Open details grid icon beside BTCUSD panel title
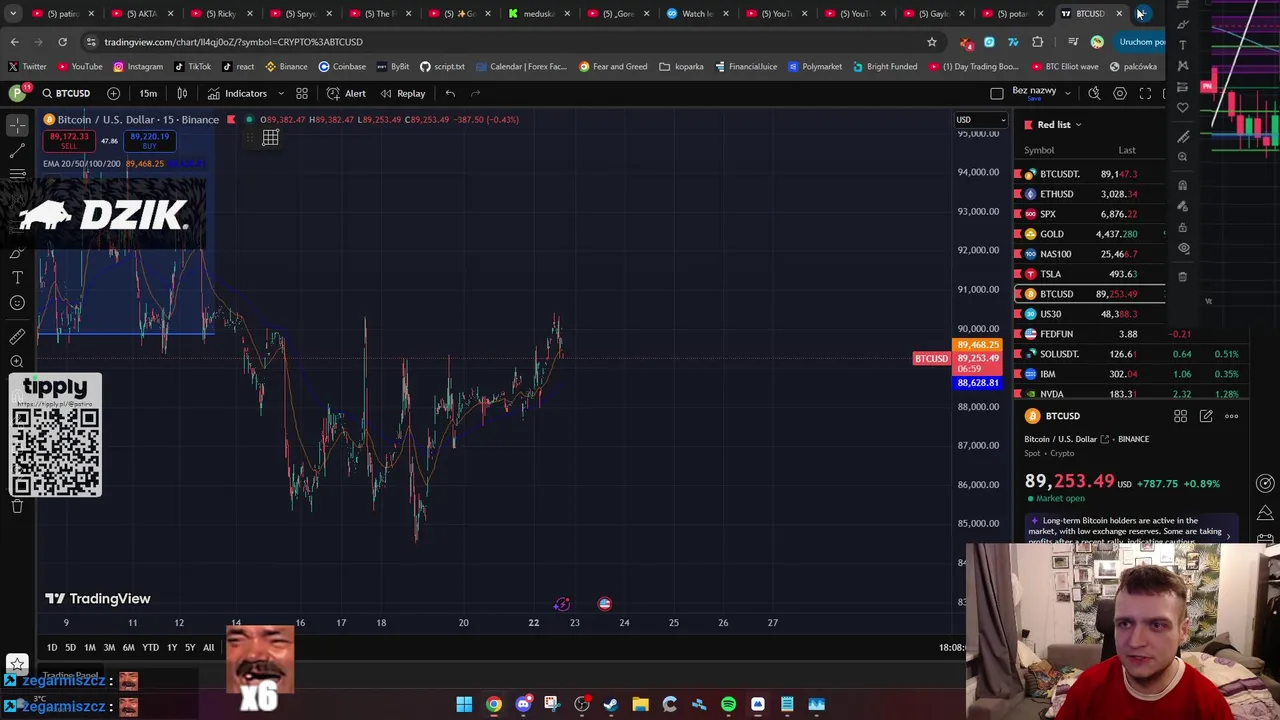Image resolution: width=1280 pixels, height=720 pixels. pos(1180,416)
